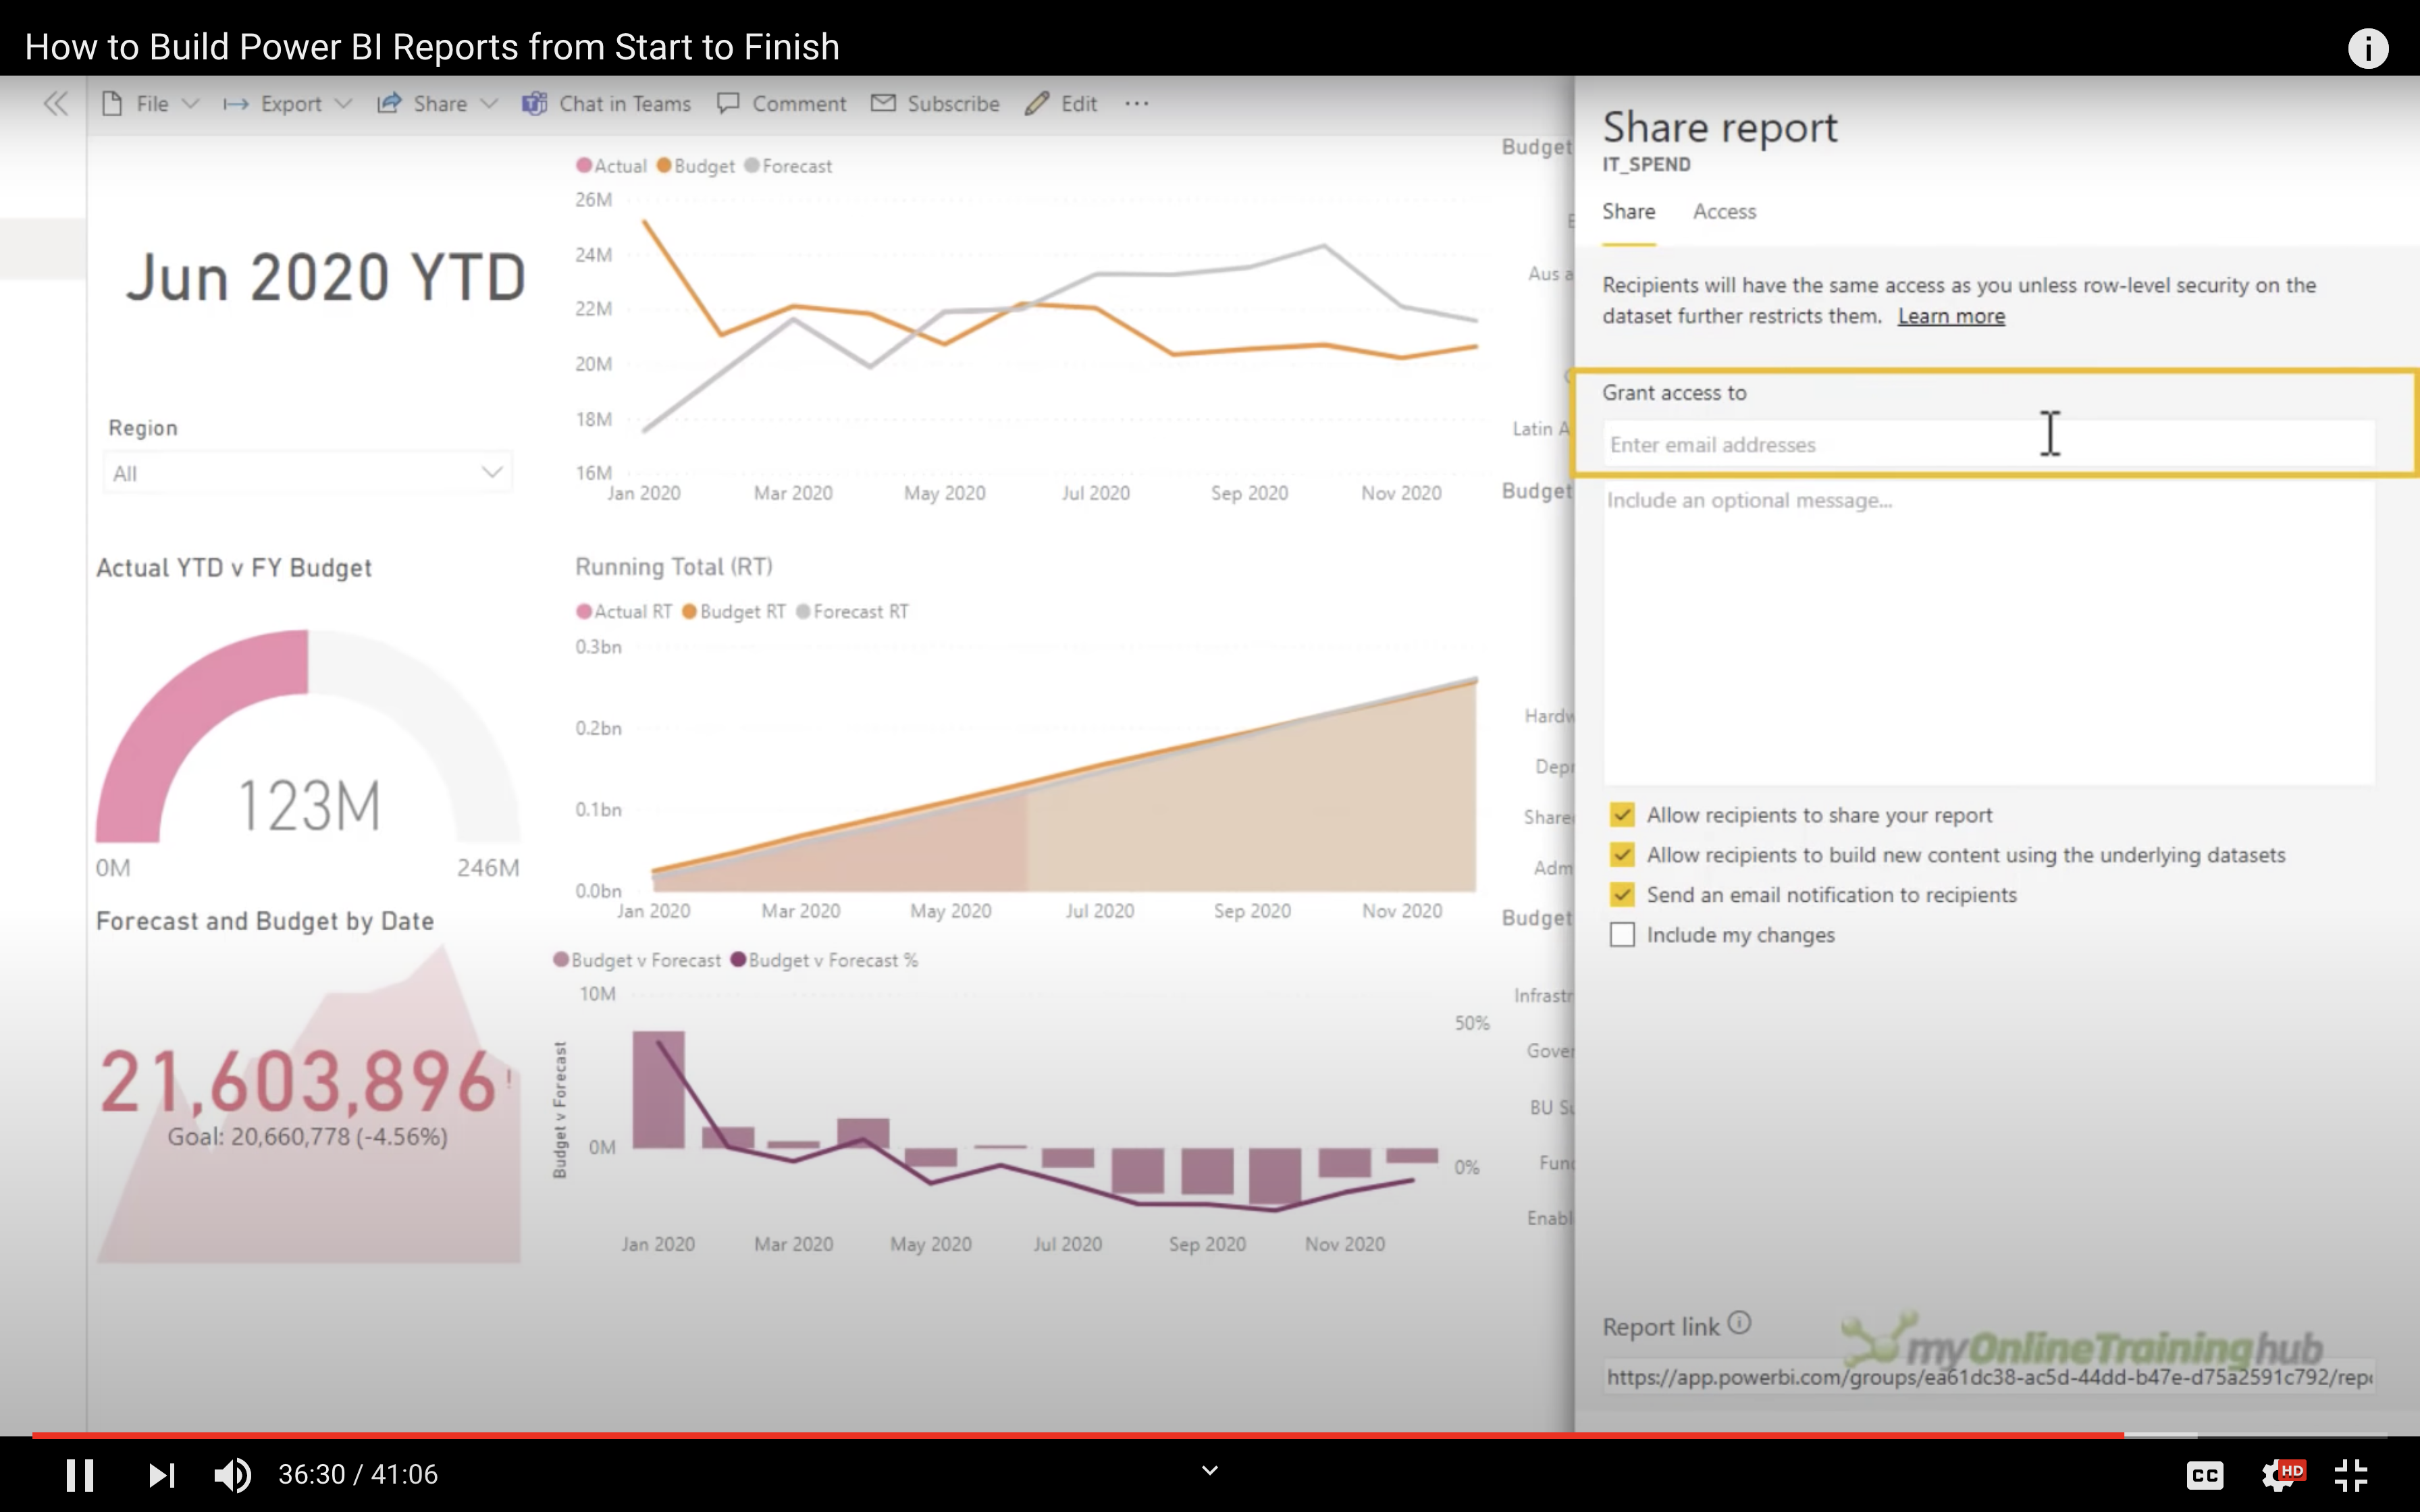
Task: Click the Comment speech bubble icon
Action: (x=728, y=103)
